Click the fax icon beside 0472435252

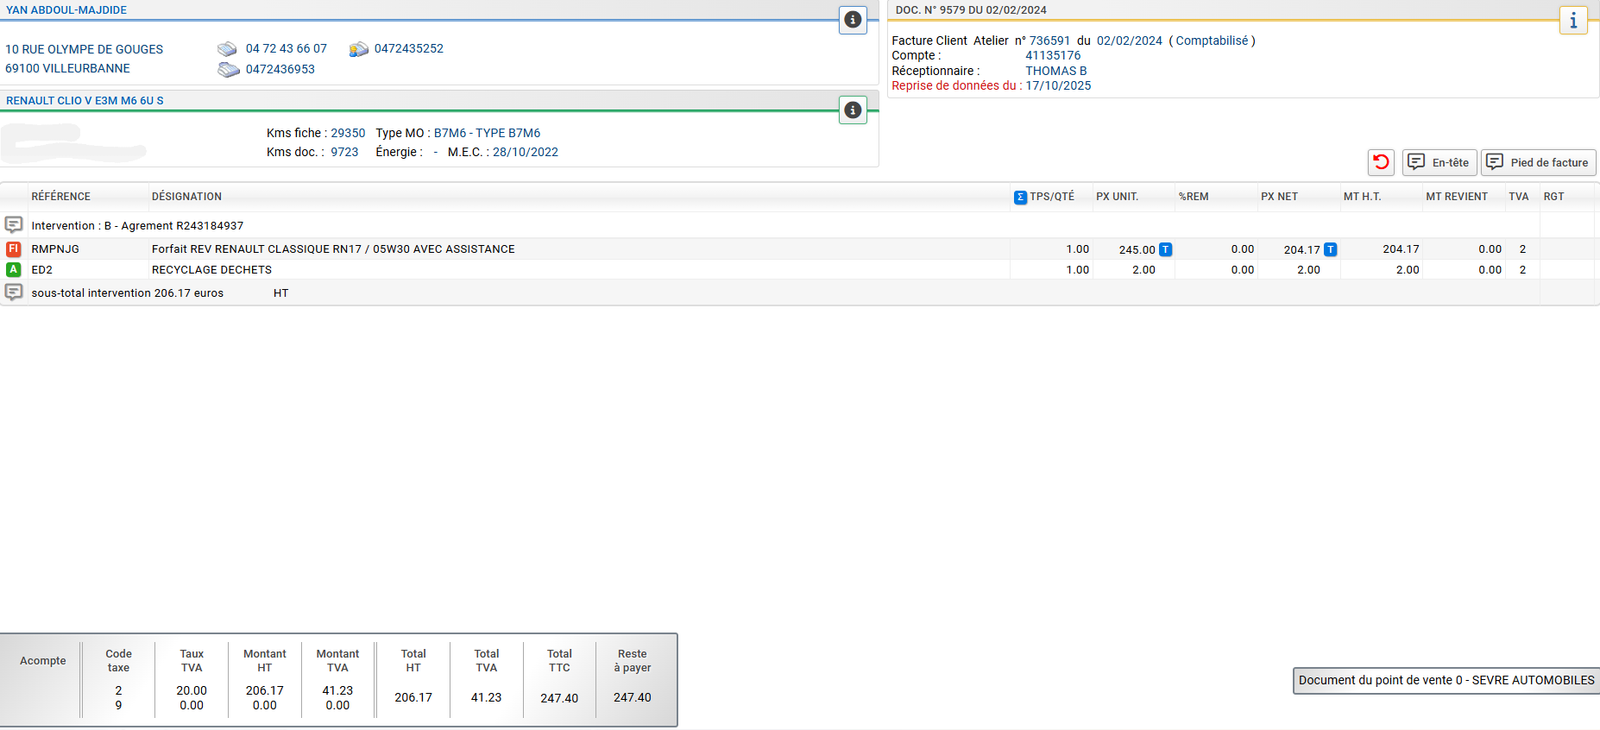[x=359, y=49]
